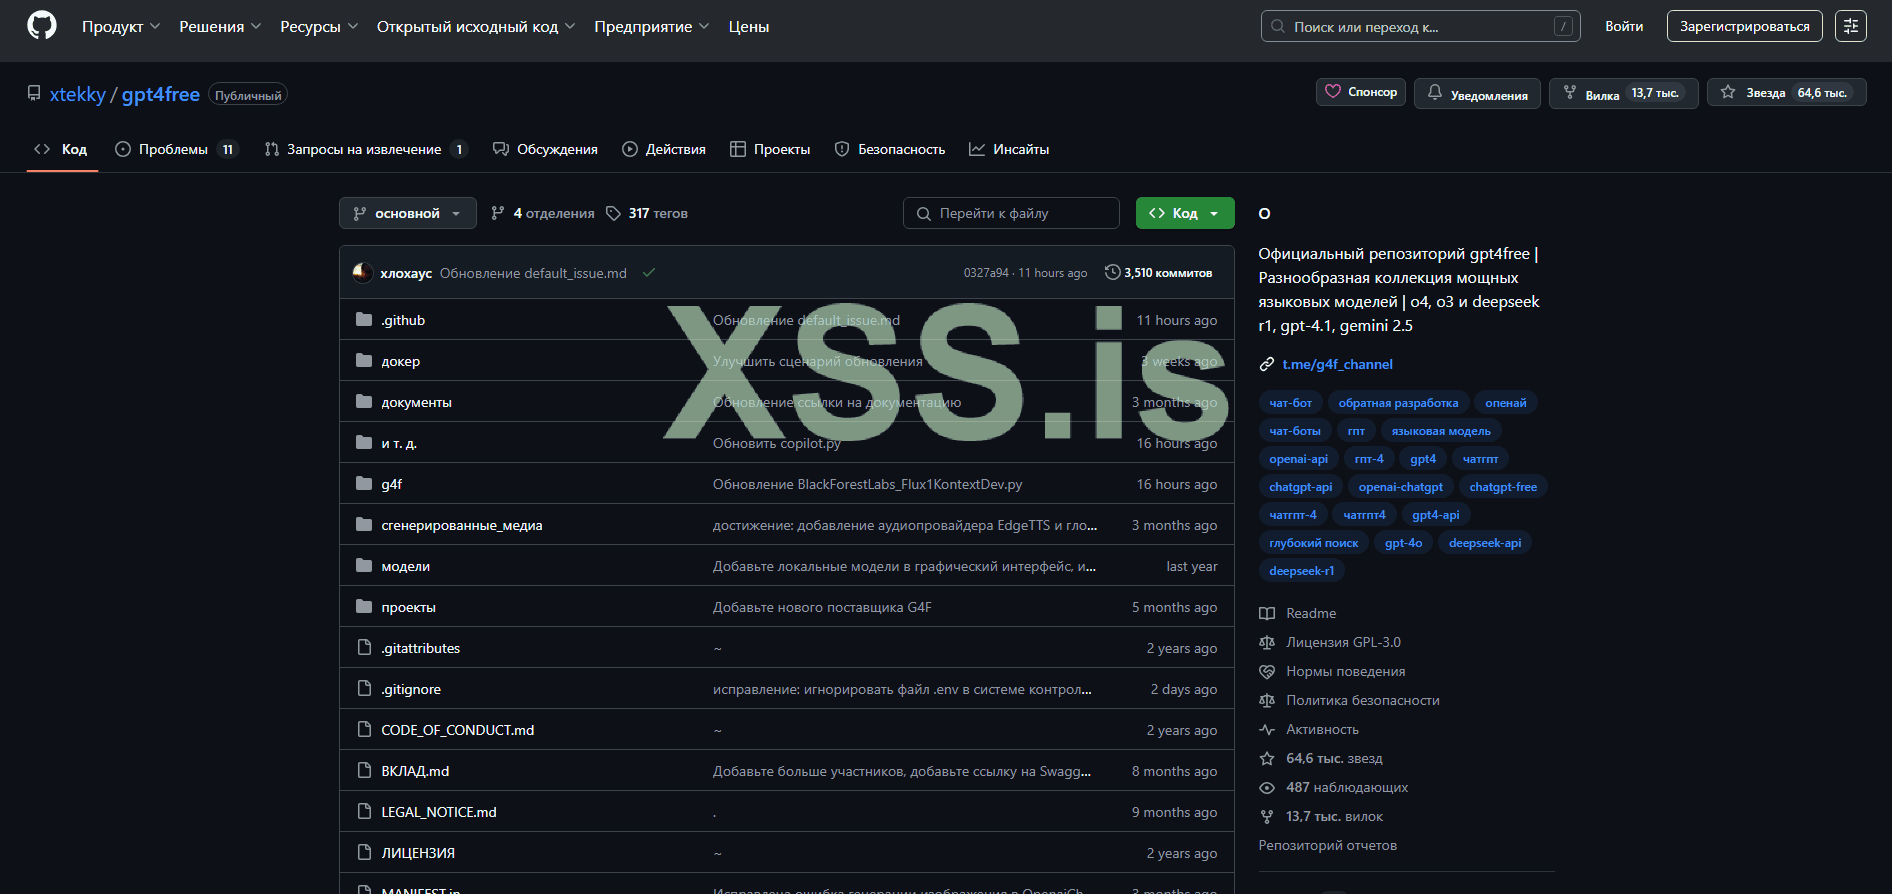Expand the green Код dropdown button
The width and height of the screenshot is (1892, 894).
1184,213
